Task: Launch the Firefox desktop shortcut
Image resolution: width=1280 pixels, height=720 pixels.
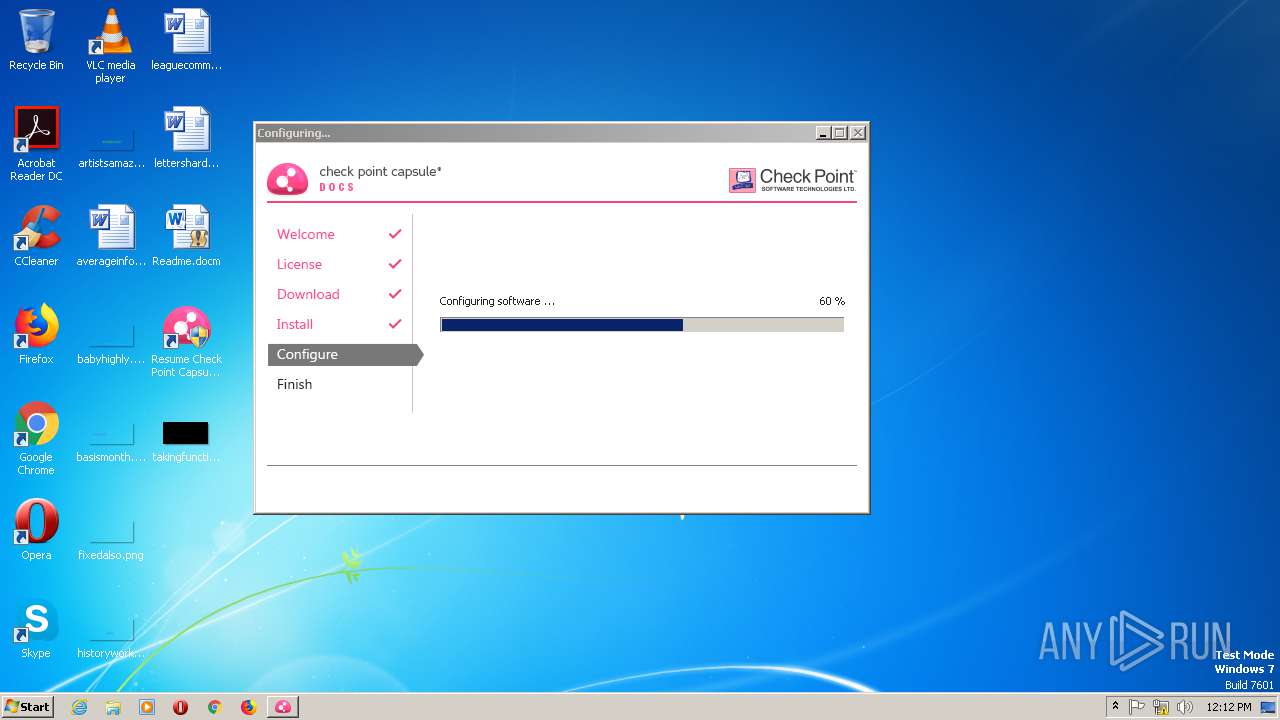Action: pos(36,334)
